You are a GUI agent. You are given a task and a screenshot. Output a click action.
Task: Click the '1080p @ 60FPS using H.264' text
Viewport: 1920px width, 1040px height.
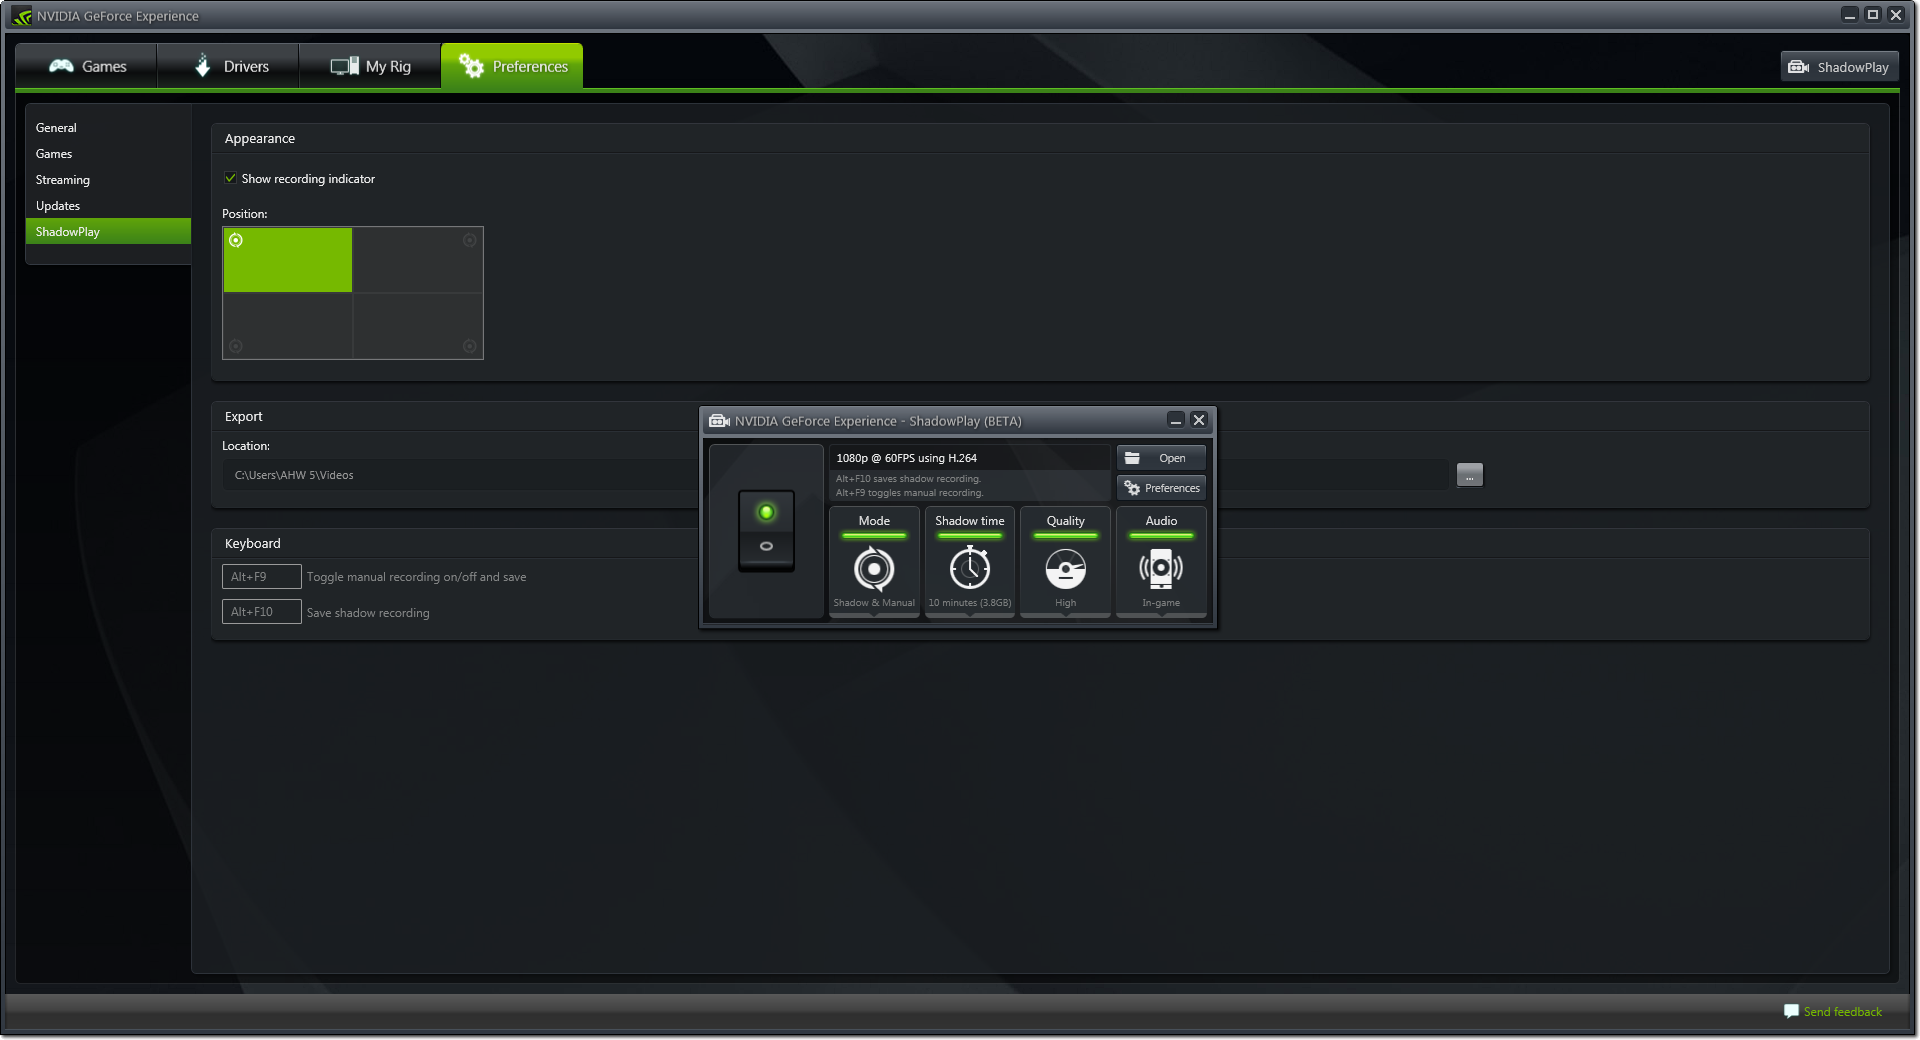[906, 458]
